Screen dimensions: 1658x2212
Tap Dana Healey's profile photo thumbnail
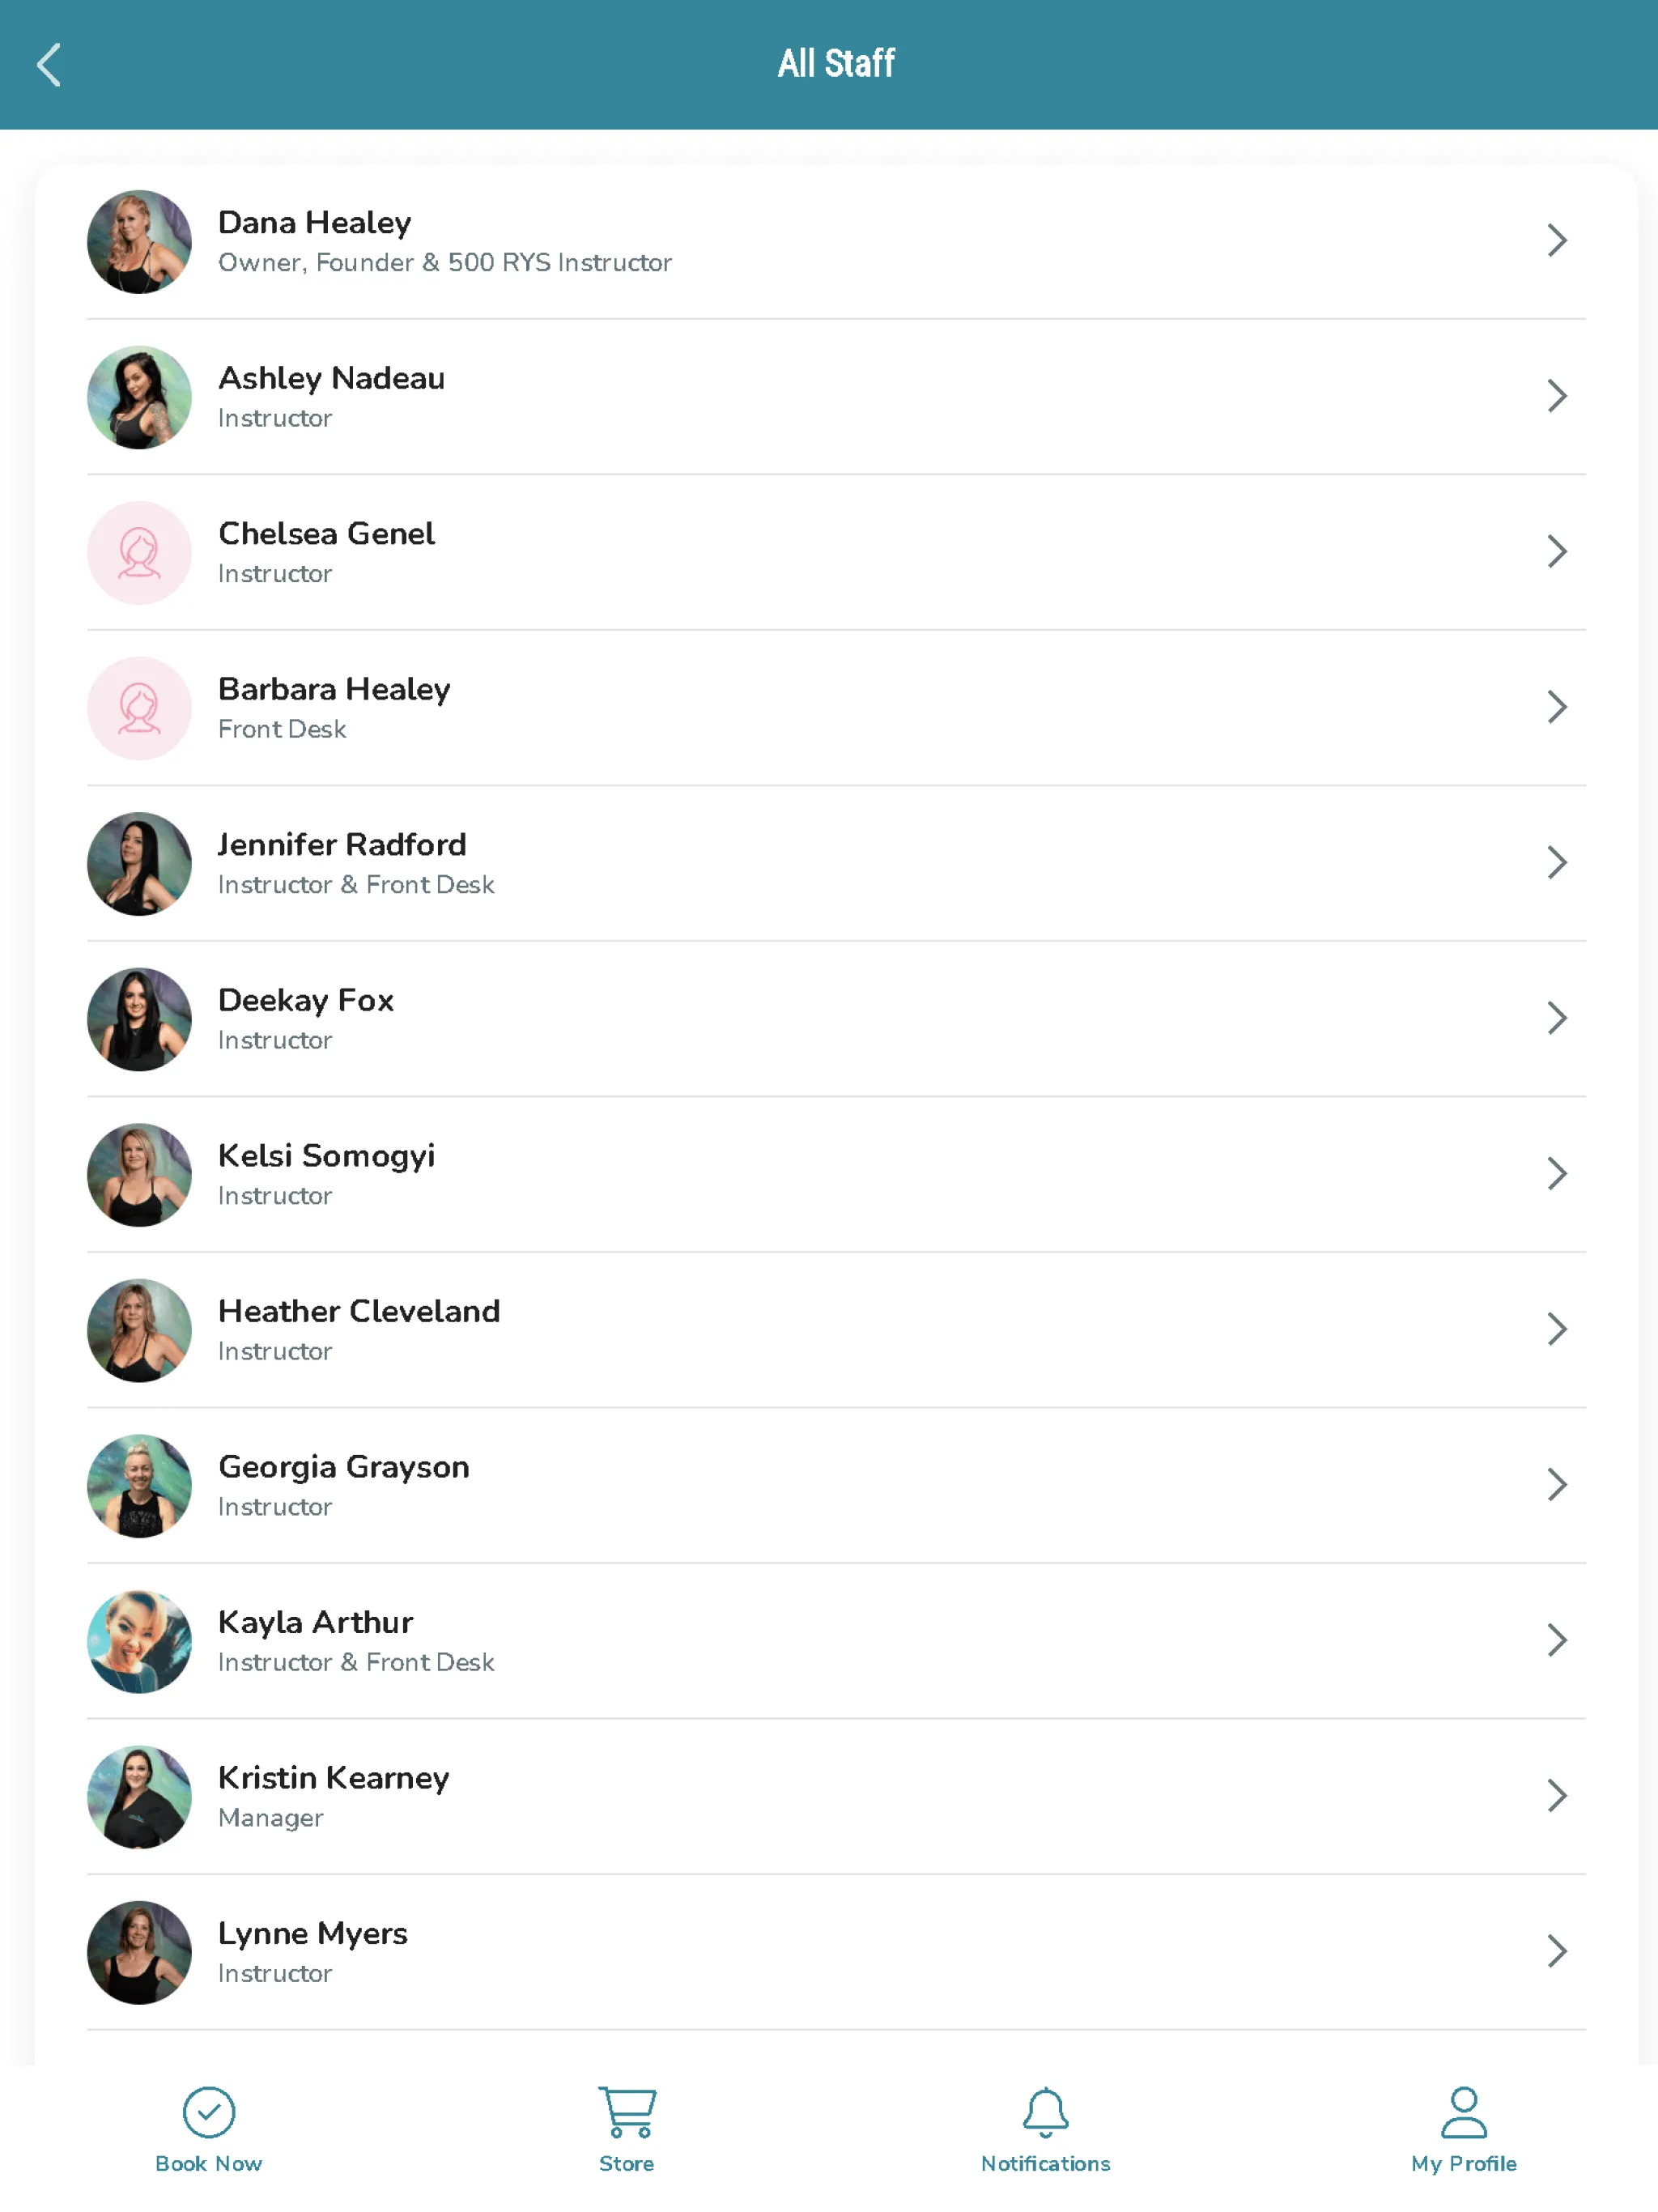coord(139,240)
